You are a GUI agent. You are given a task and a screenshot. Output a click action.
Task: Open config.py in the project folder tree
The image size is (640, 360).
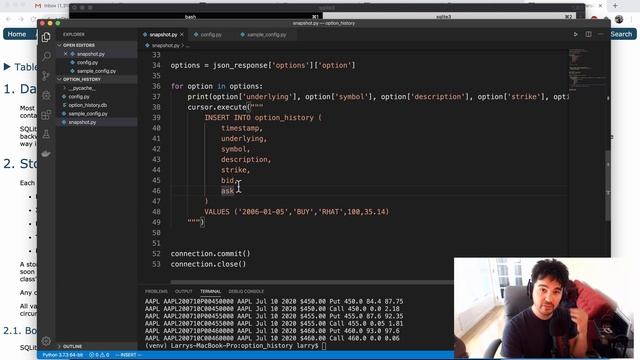(79, 97)
